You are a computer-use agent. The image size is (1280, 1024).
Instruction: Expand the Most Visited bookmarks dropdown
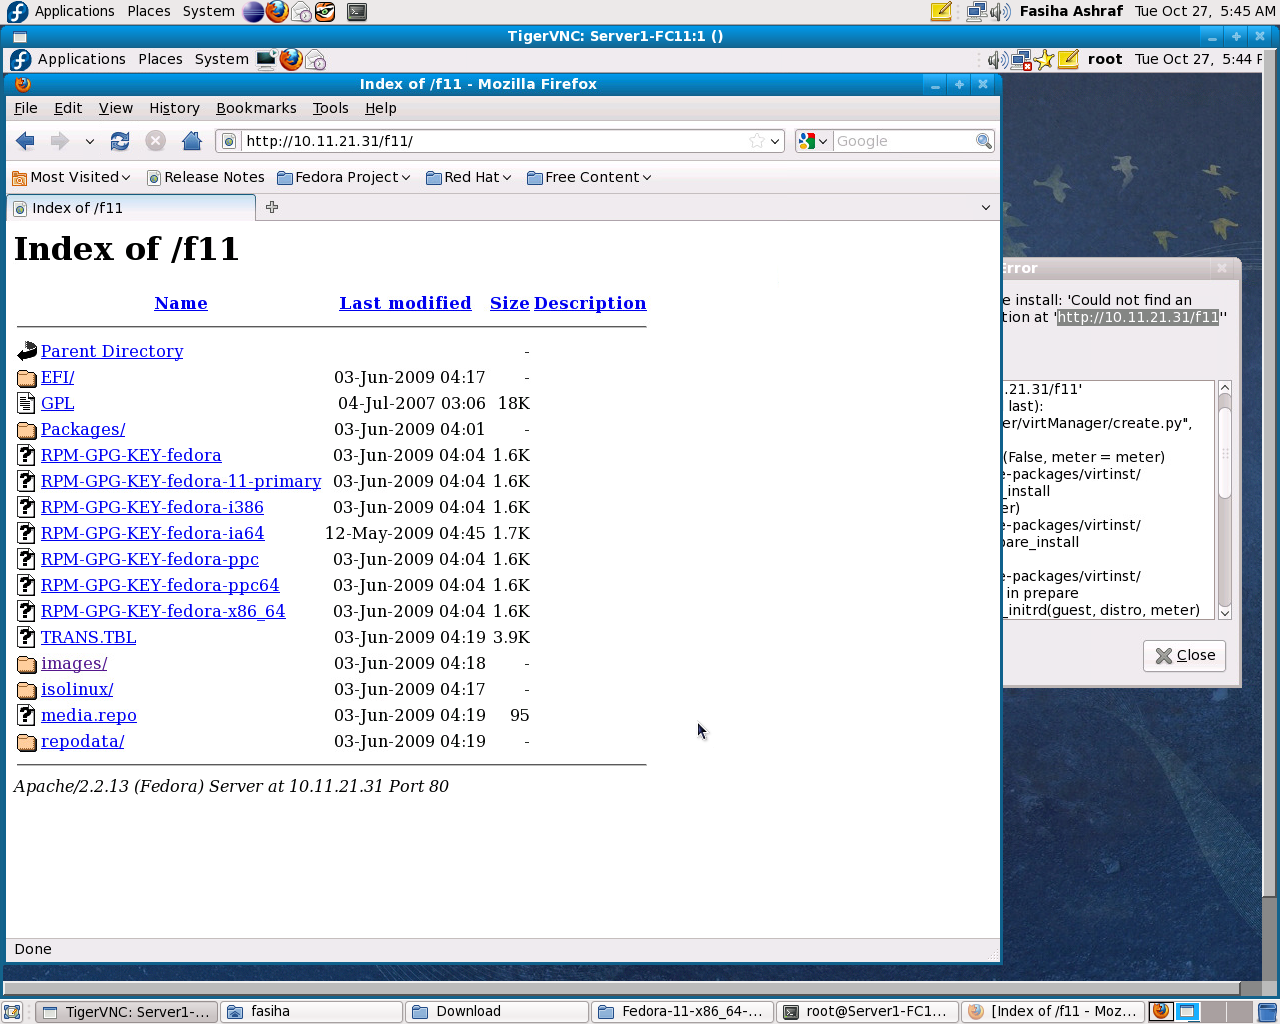[72, 177]
